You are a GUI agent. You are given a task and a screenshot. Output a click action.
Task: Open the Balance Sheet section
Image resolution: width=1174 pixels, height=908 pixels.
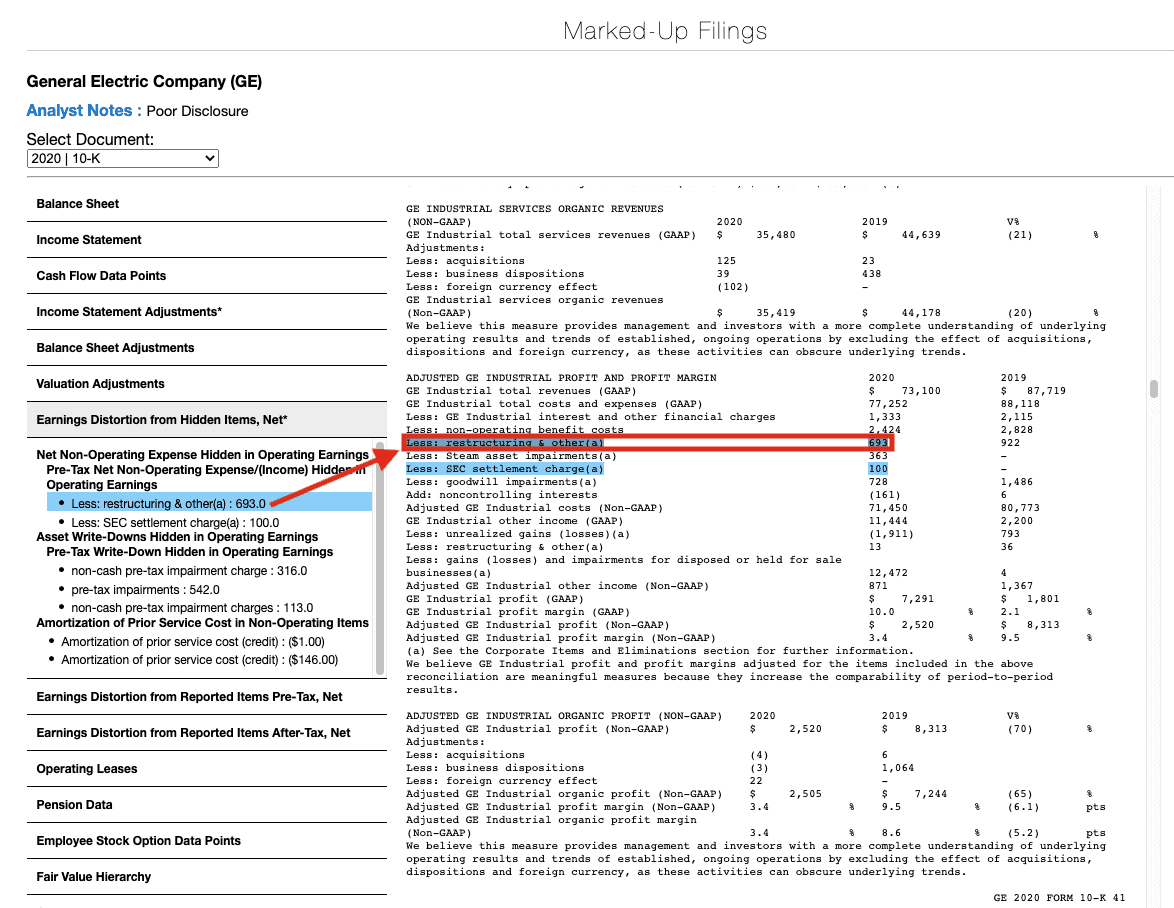207,204
